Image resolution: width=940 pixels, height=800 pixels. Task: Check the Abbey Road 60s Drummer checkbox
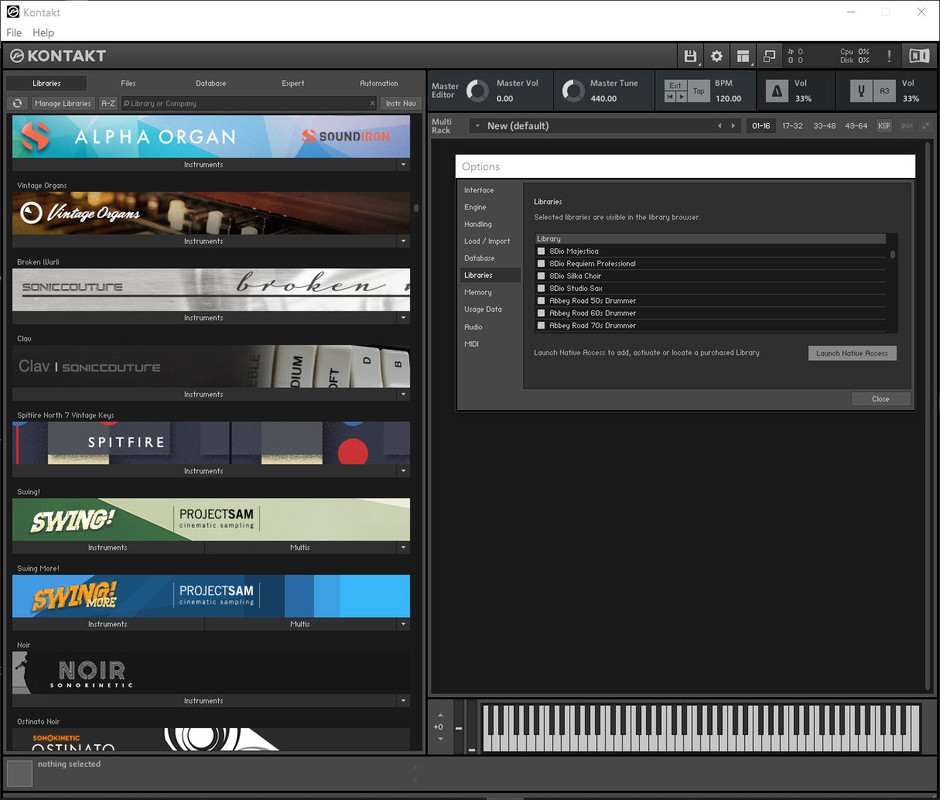541,313
